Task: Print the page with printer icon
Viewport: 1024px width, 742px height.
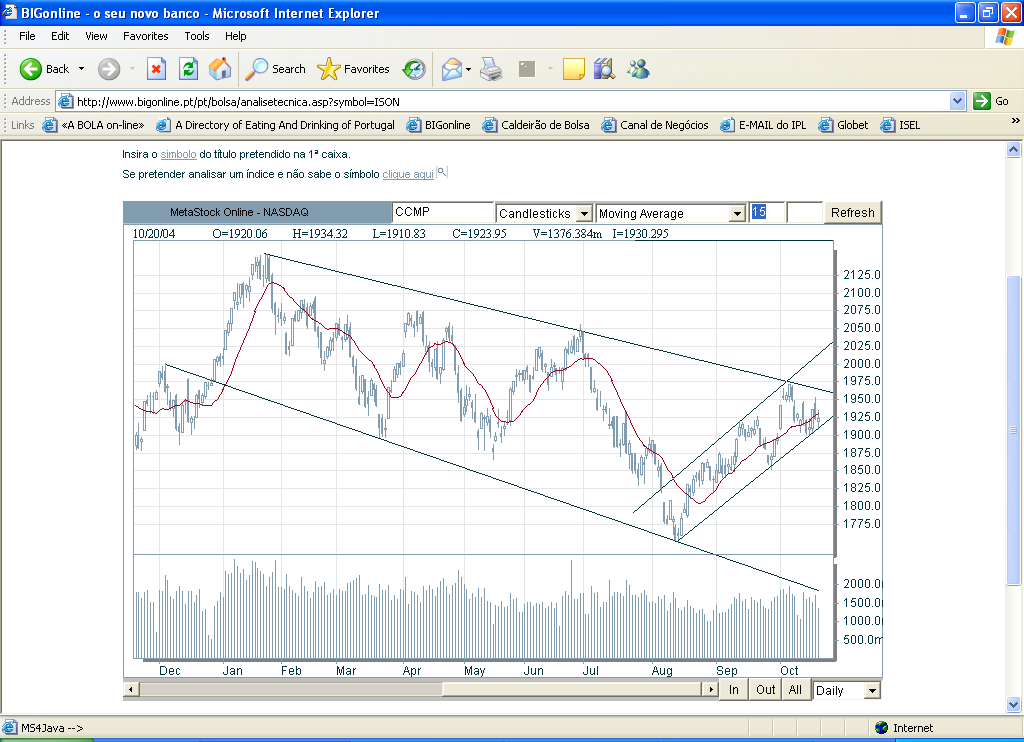Action: pyautogui.click(x=491, y=69)
